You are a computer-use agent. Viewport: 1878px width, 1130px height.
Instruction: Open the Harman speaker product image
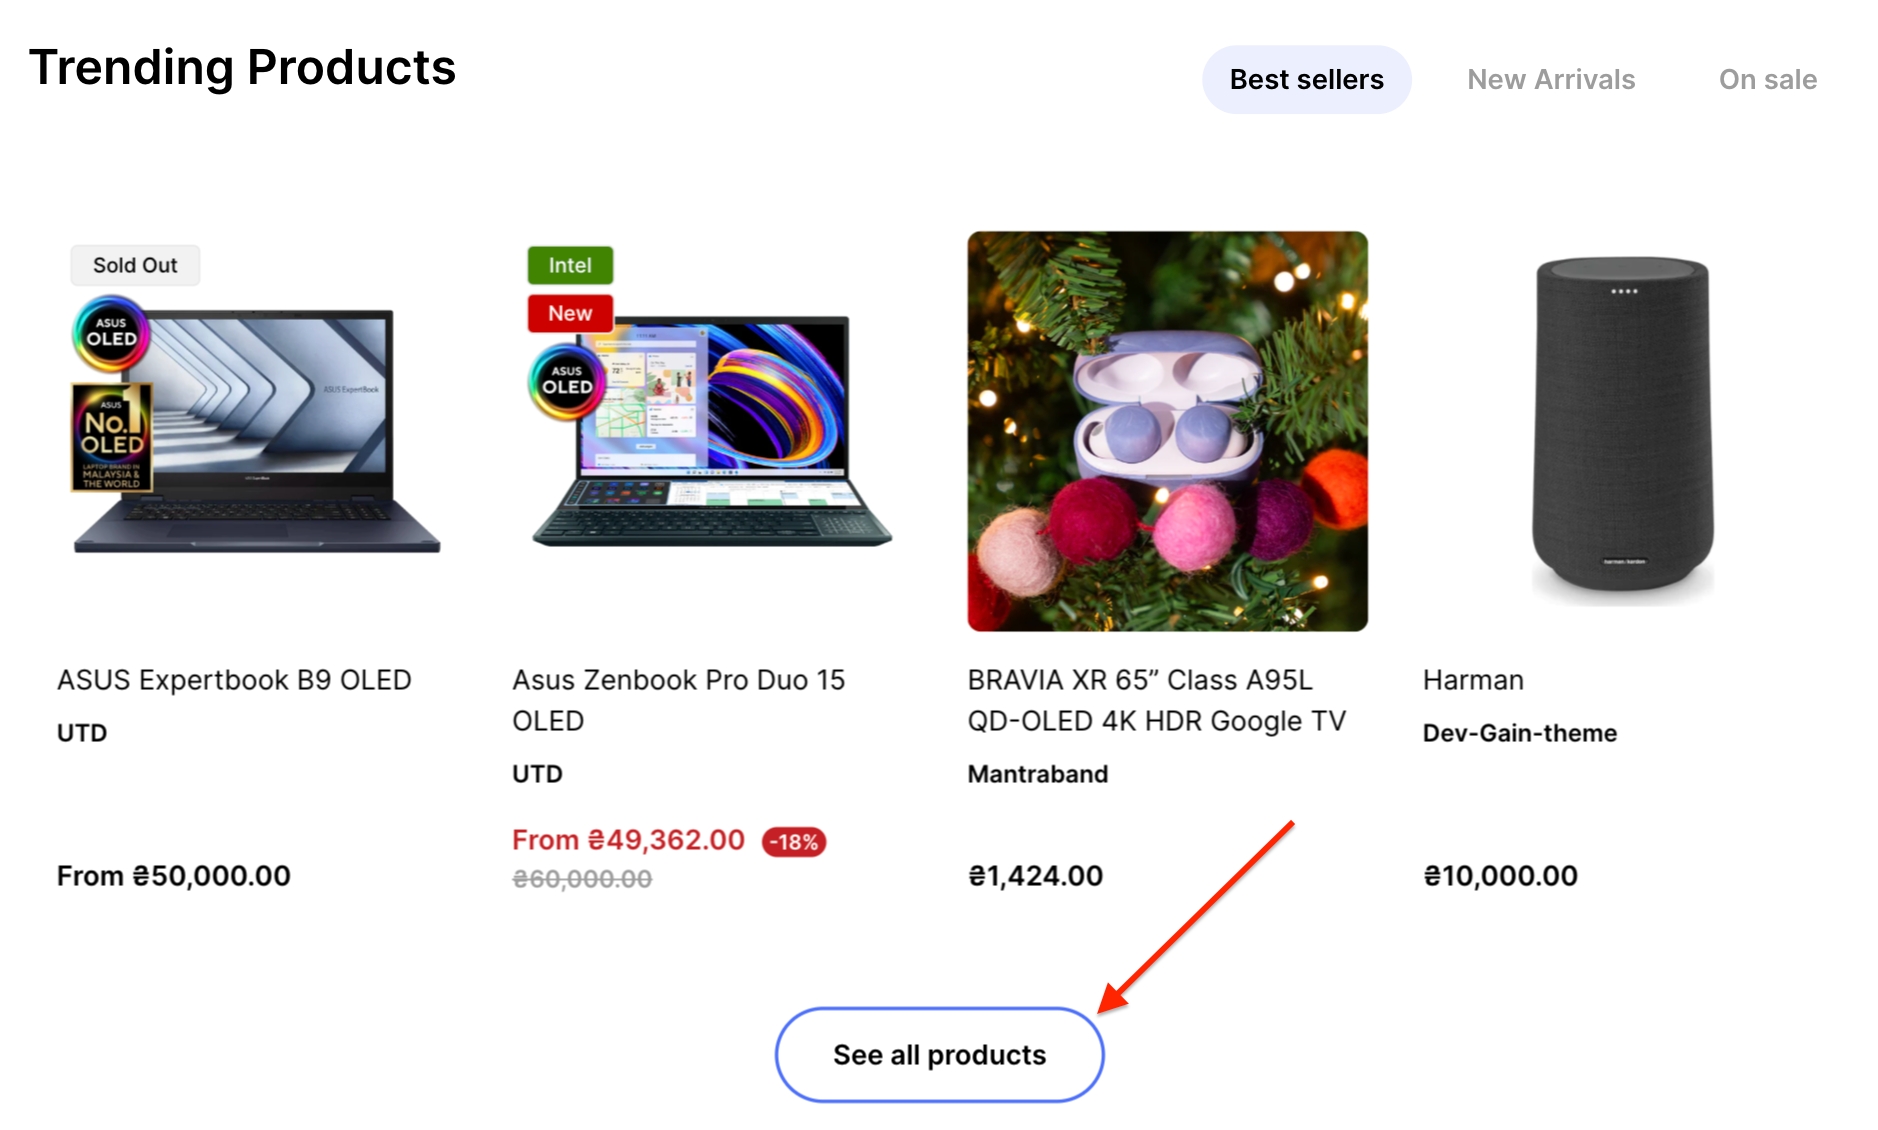1622,431
